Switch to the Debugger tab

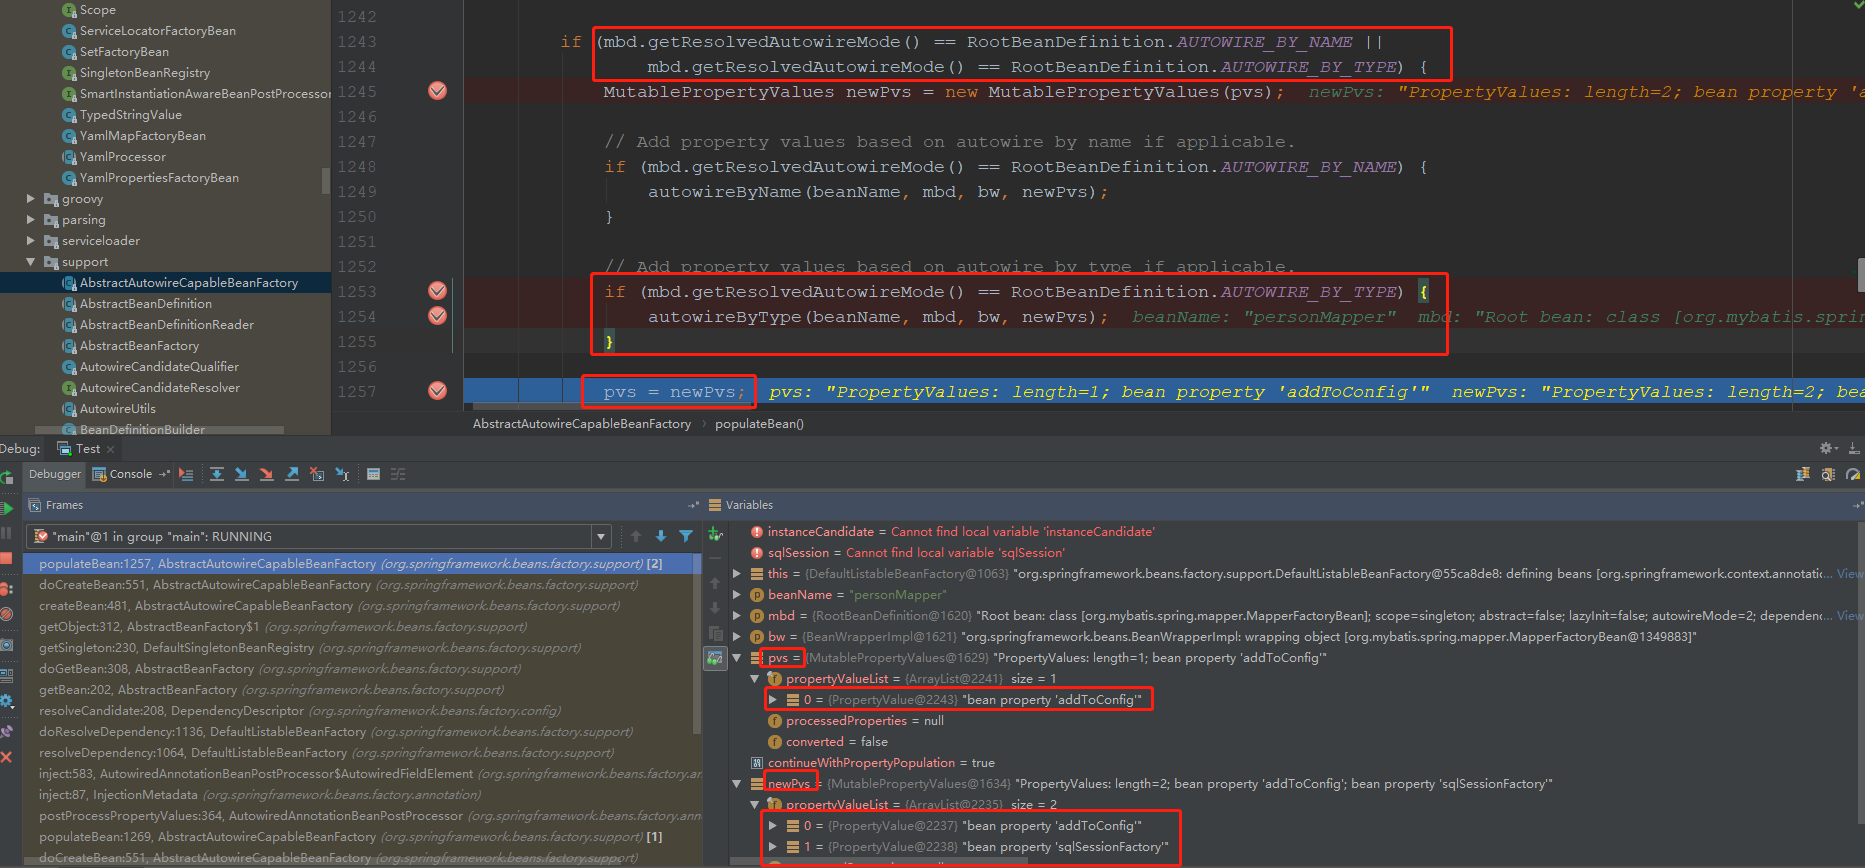(54, 474)
